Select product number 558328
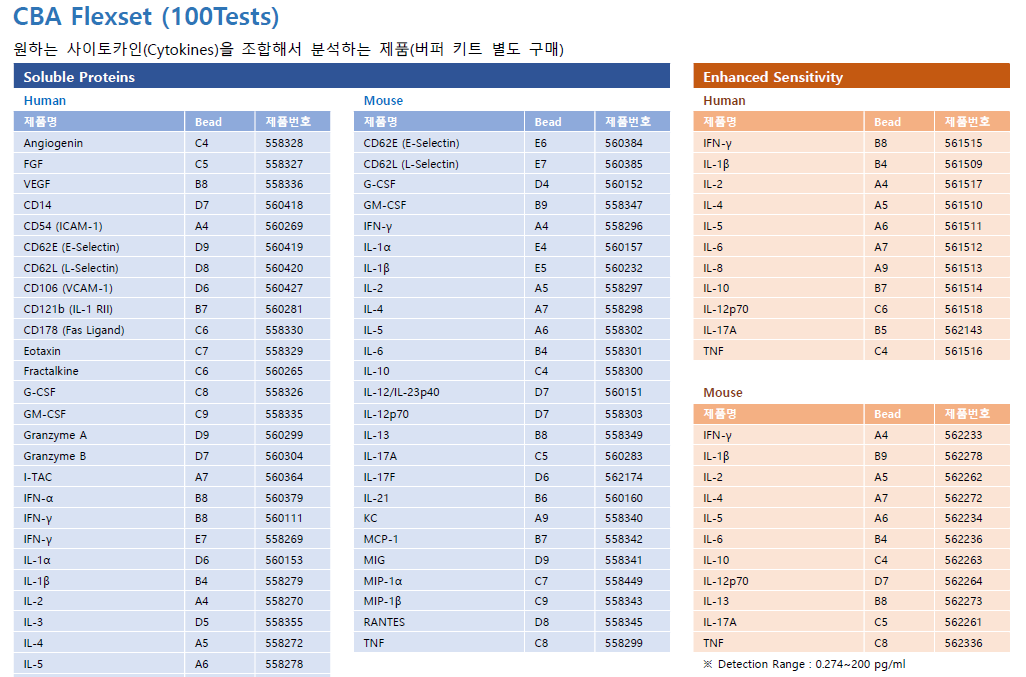 click(x=284, y=143)
